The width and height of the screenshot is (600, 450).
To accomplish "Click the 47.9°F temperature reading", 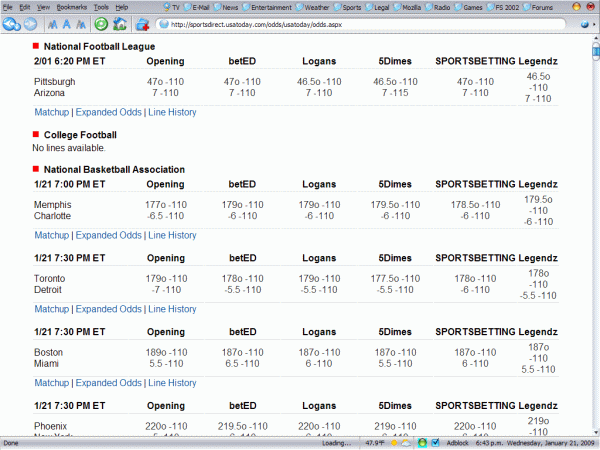I will [375, 443].
